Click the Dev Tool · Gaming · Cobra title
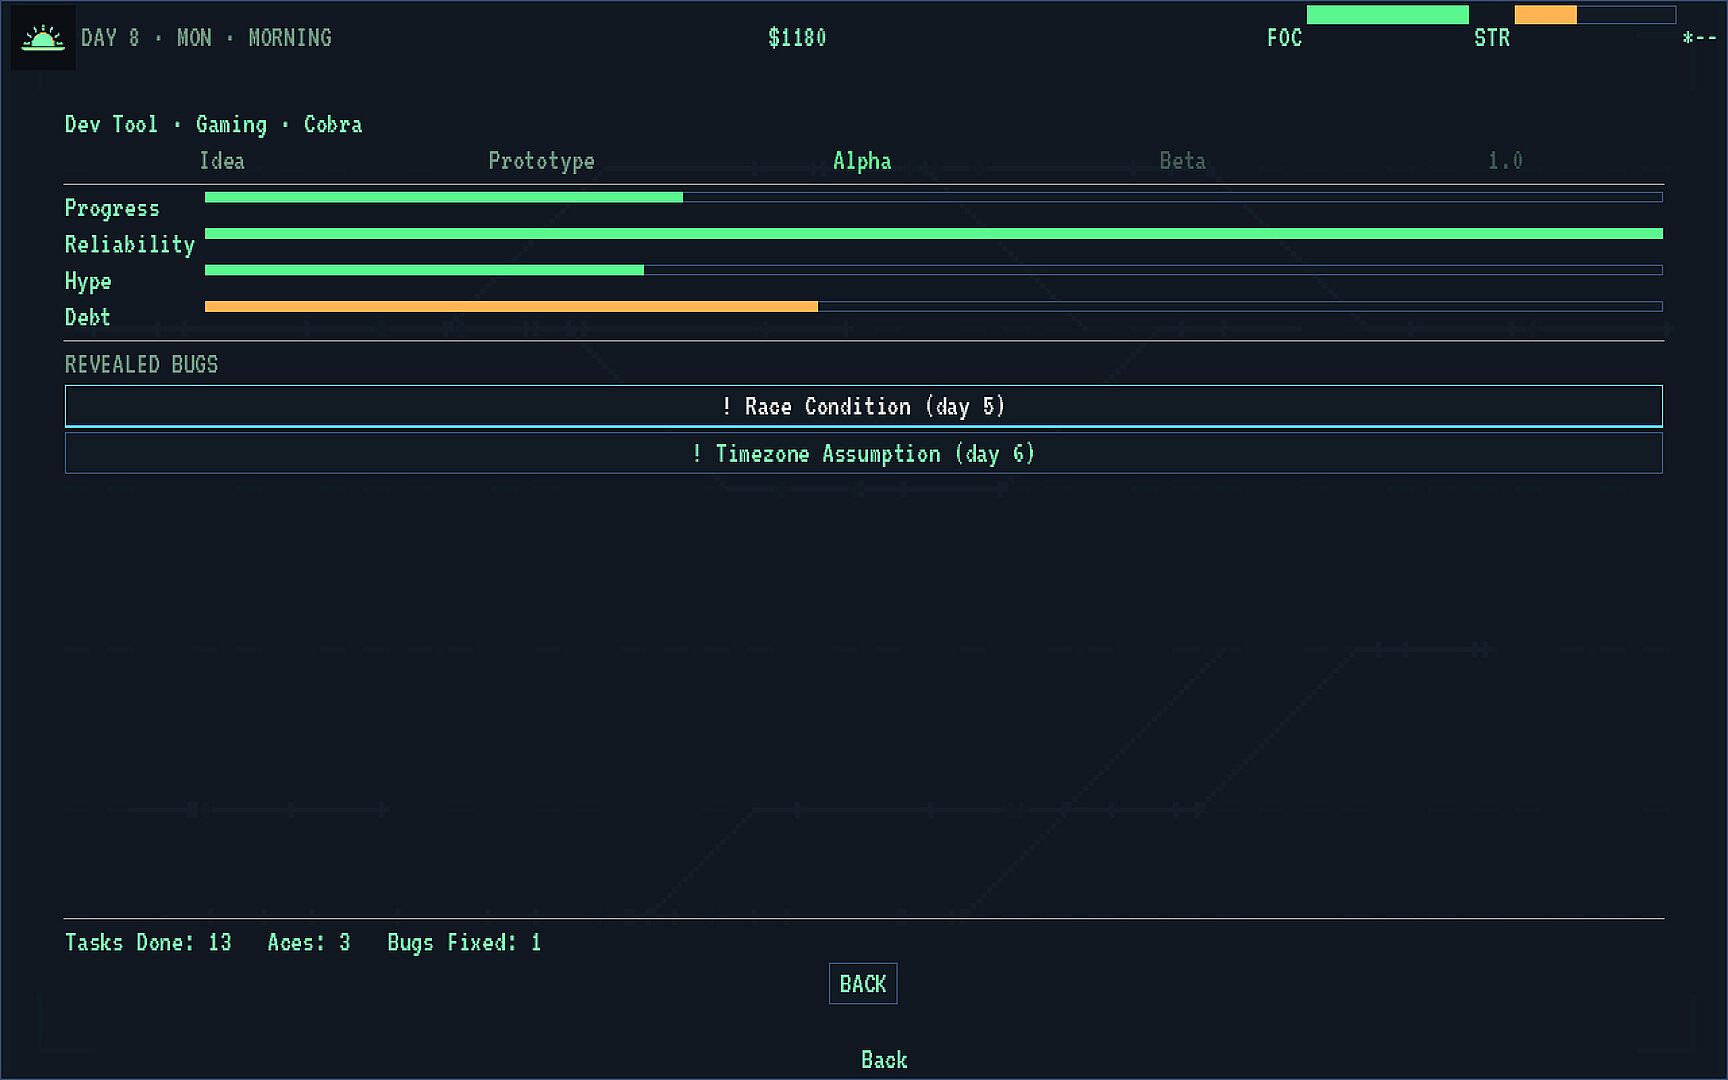This screenshot has width=1728, height=1080. tap(213, 125)
